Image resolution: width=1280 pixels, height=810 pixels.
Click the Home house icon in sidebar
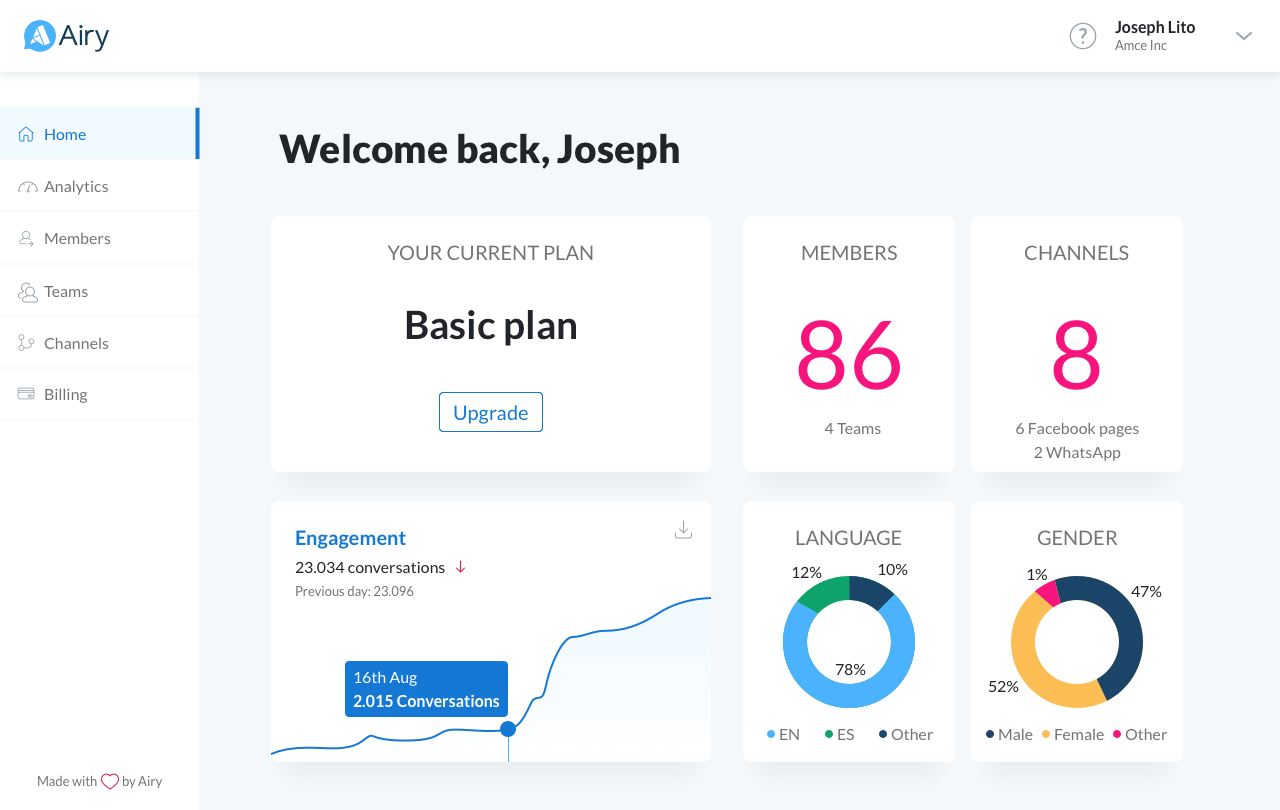[x=26, y=134]
